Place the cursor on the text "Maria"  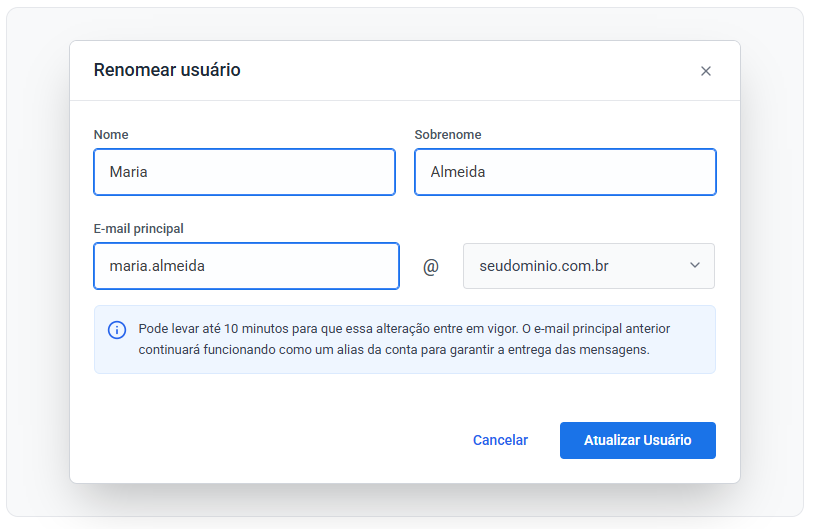pyautogui.click(x=129, y=172)
